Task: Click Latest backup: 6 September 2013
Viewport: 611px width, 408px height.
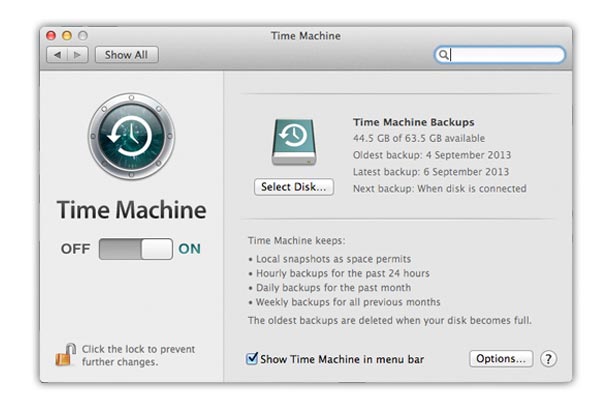Action: tap(431, 172)
